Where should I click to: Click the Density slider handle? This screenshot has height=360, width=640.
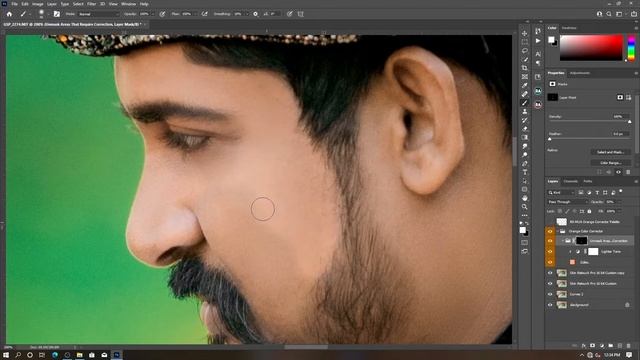(x=629, y=122)
